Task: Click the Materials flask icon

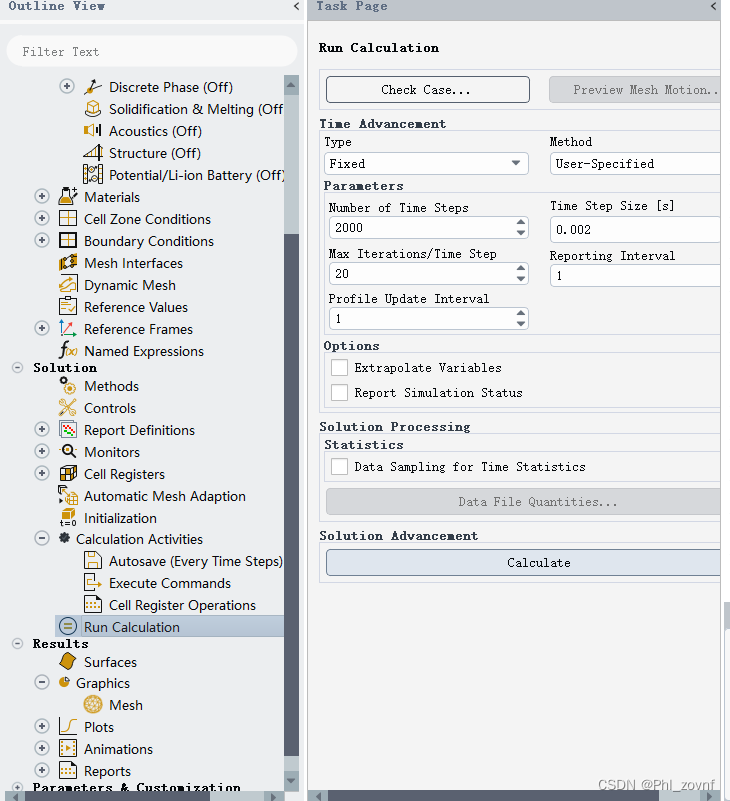Action: [x=68, y=197]
